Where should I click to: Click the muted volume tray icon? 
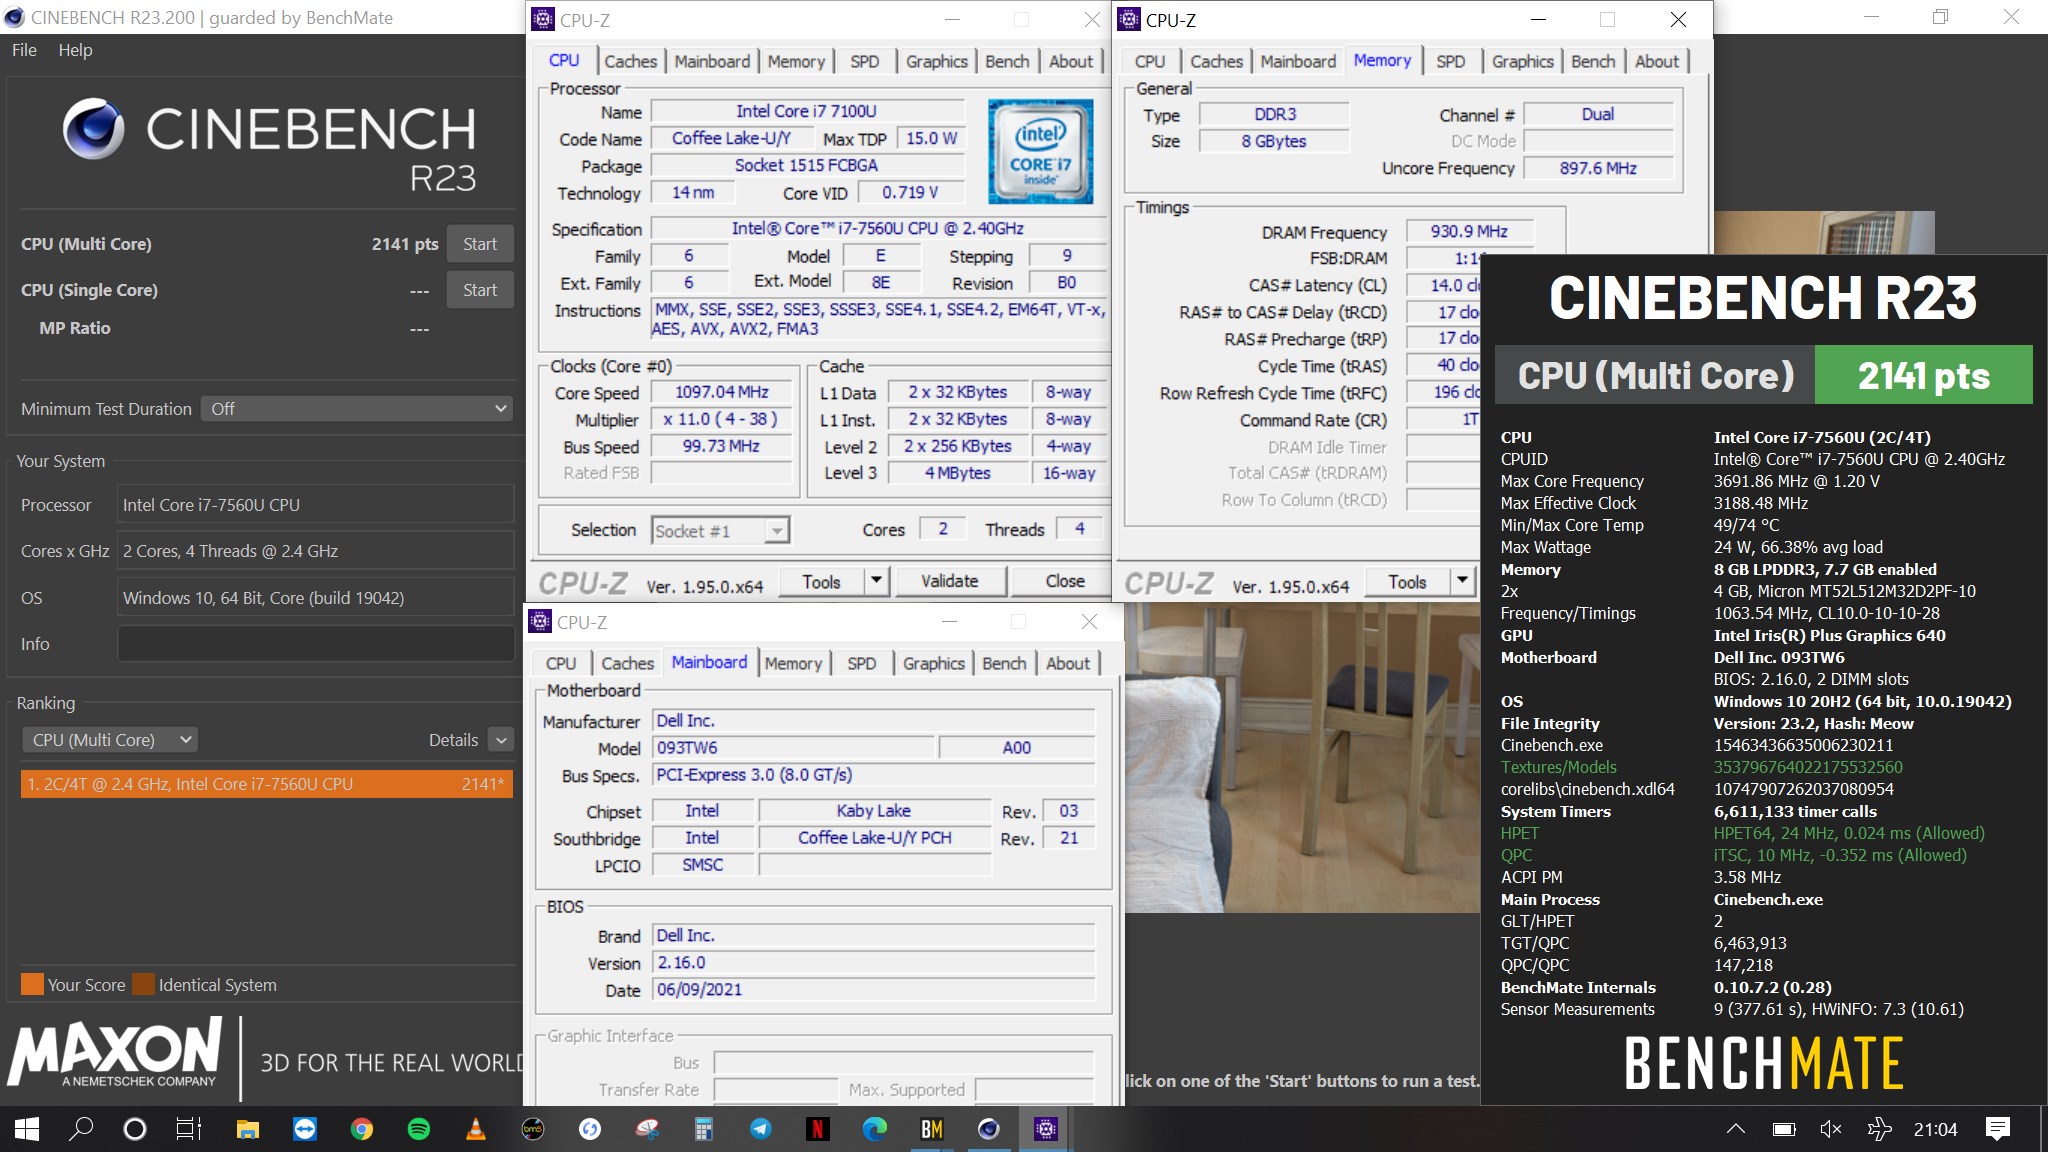[1831, 1129]
